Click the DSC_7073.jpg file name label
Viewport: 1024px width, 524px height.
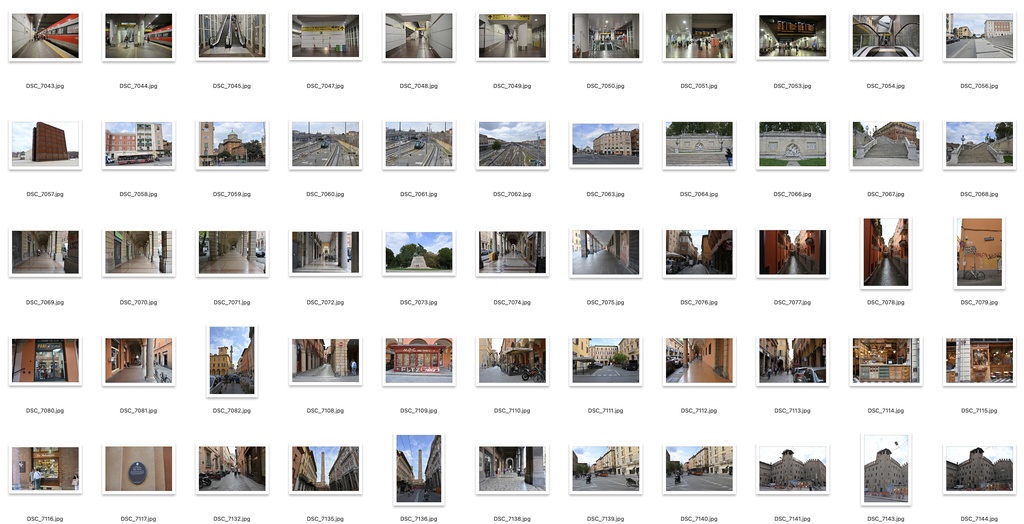pos(419,303)
